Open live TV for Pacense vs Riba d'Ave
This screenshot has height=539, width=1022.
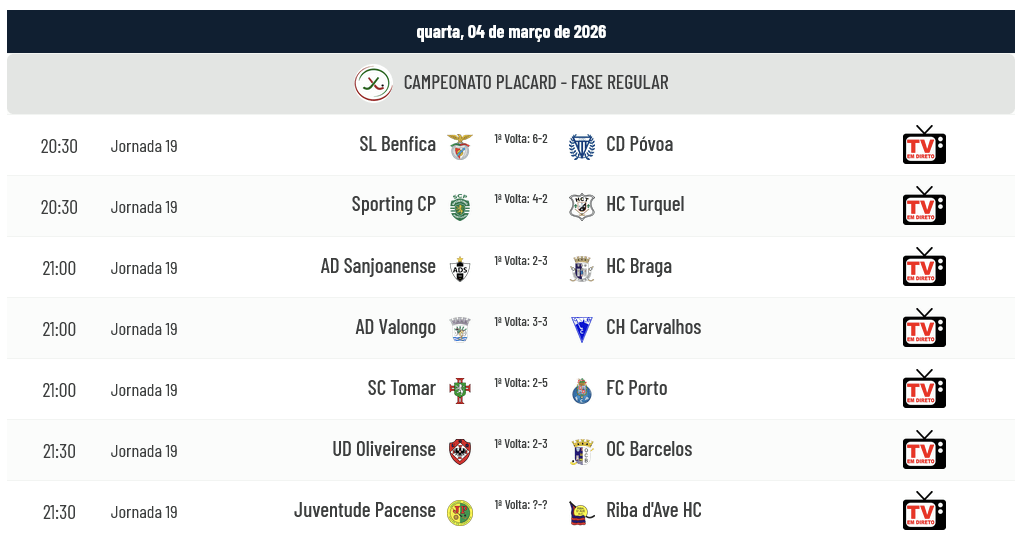pyautogui.click(x=924, y=512)
